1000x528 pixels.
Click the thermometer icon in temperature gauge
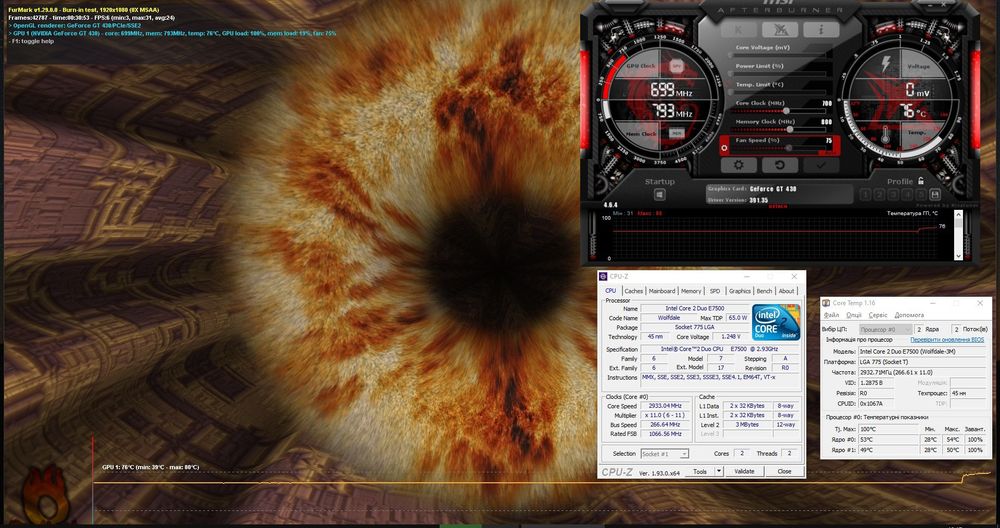885,135
